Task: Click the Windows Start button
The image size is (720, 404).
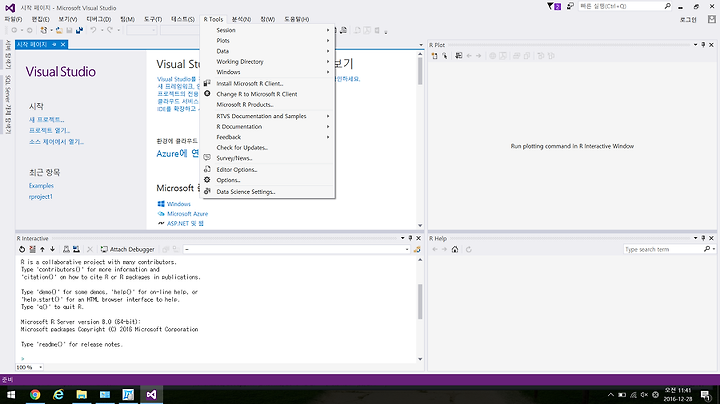Action: pos(11,394)
